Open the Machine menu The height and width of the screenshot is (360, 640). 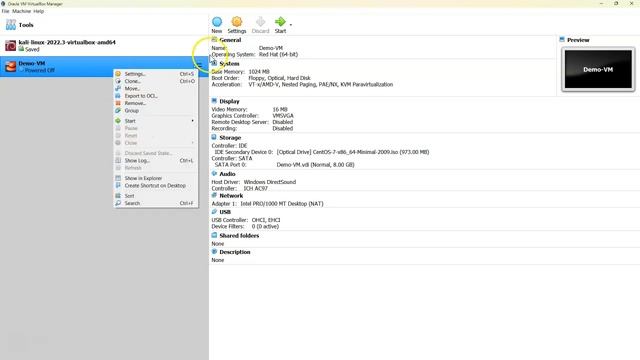(x=21, y=11)
